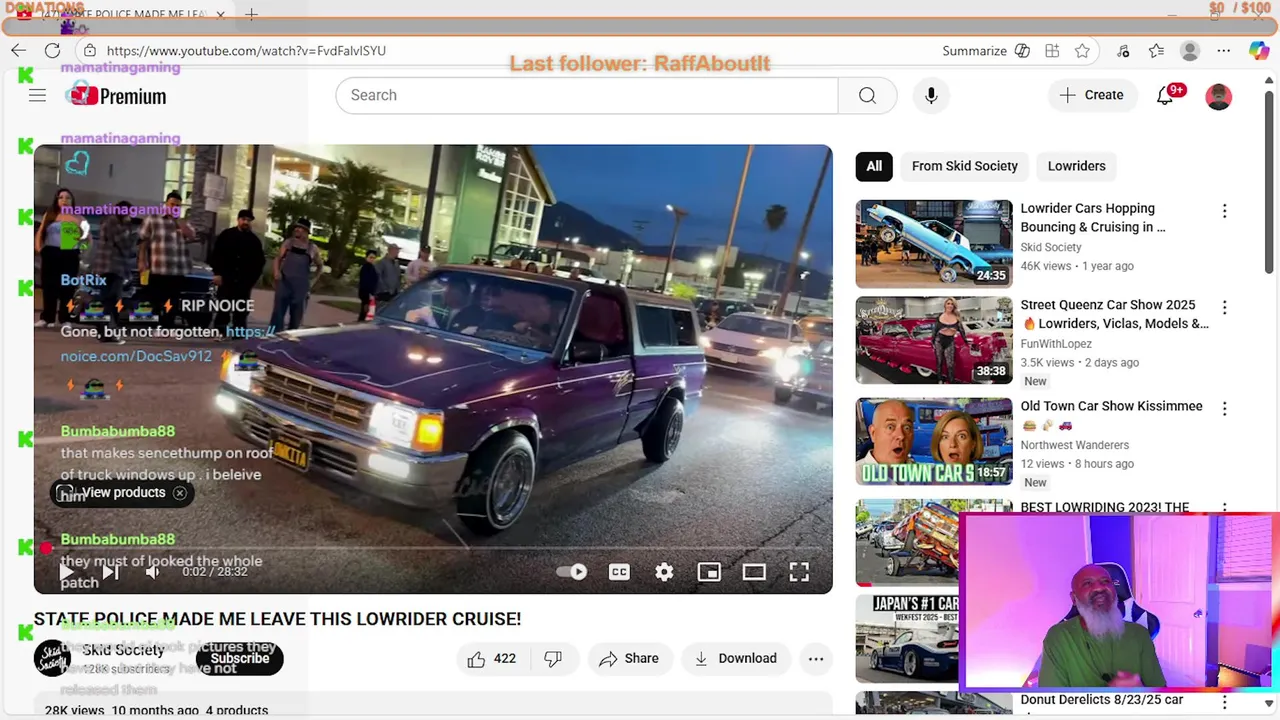The height and width of the screenshot is (720, 1280).
Task: Dislike the video
Action: [x=553, y=658]
